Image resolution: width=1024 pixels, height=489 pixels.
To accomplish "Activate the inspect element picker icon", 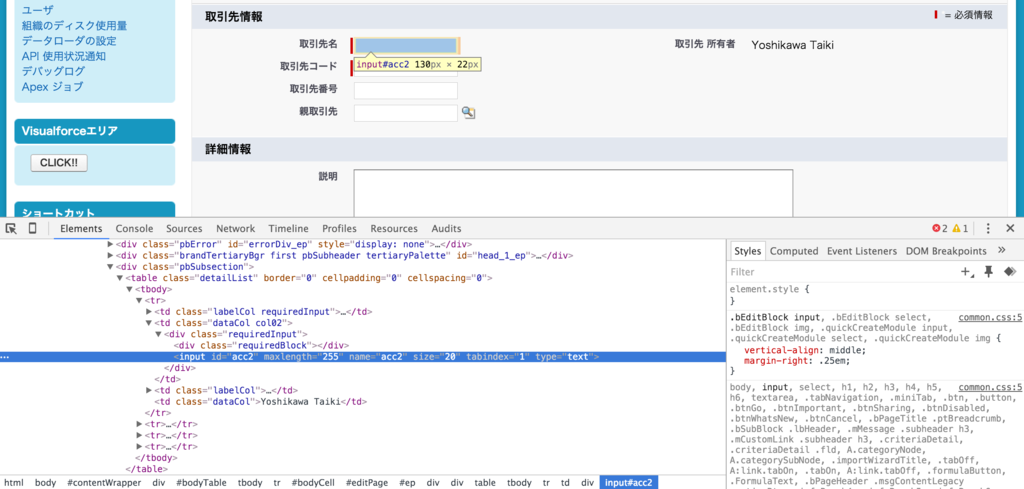I will pos(10,229).
